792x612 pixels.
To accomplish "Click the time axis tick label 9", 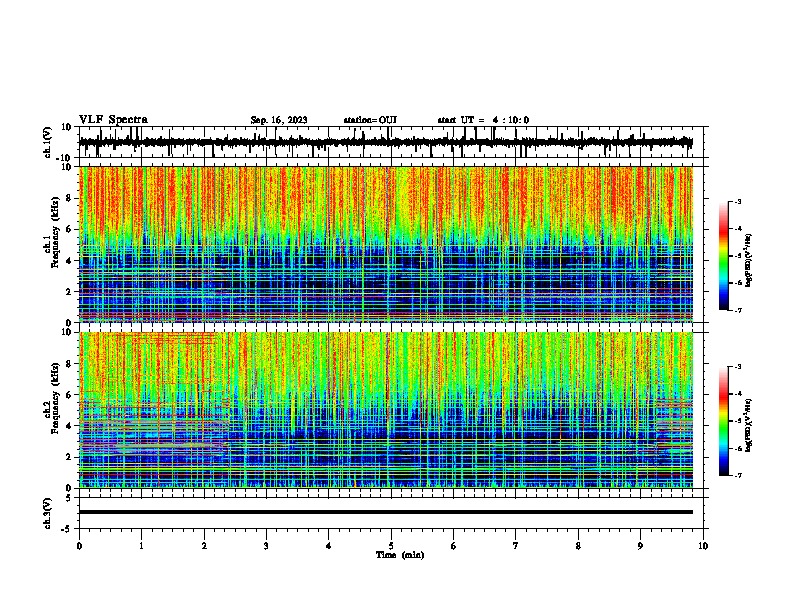I will point(640,546).
